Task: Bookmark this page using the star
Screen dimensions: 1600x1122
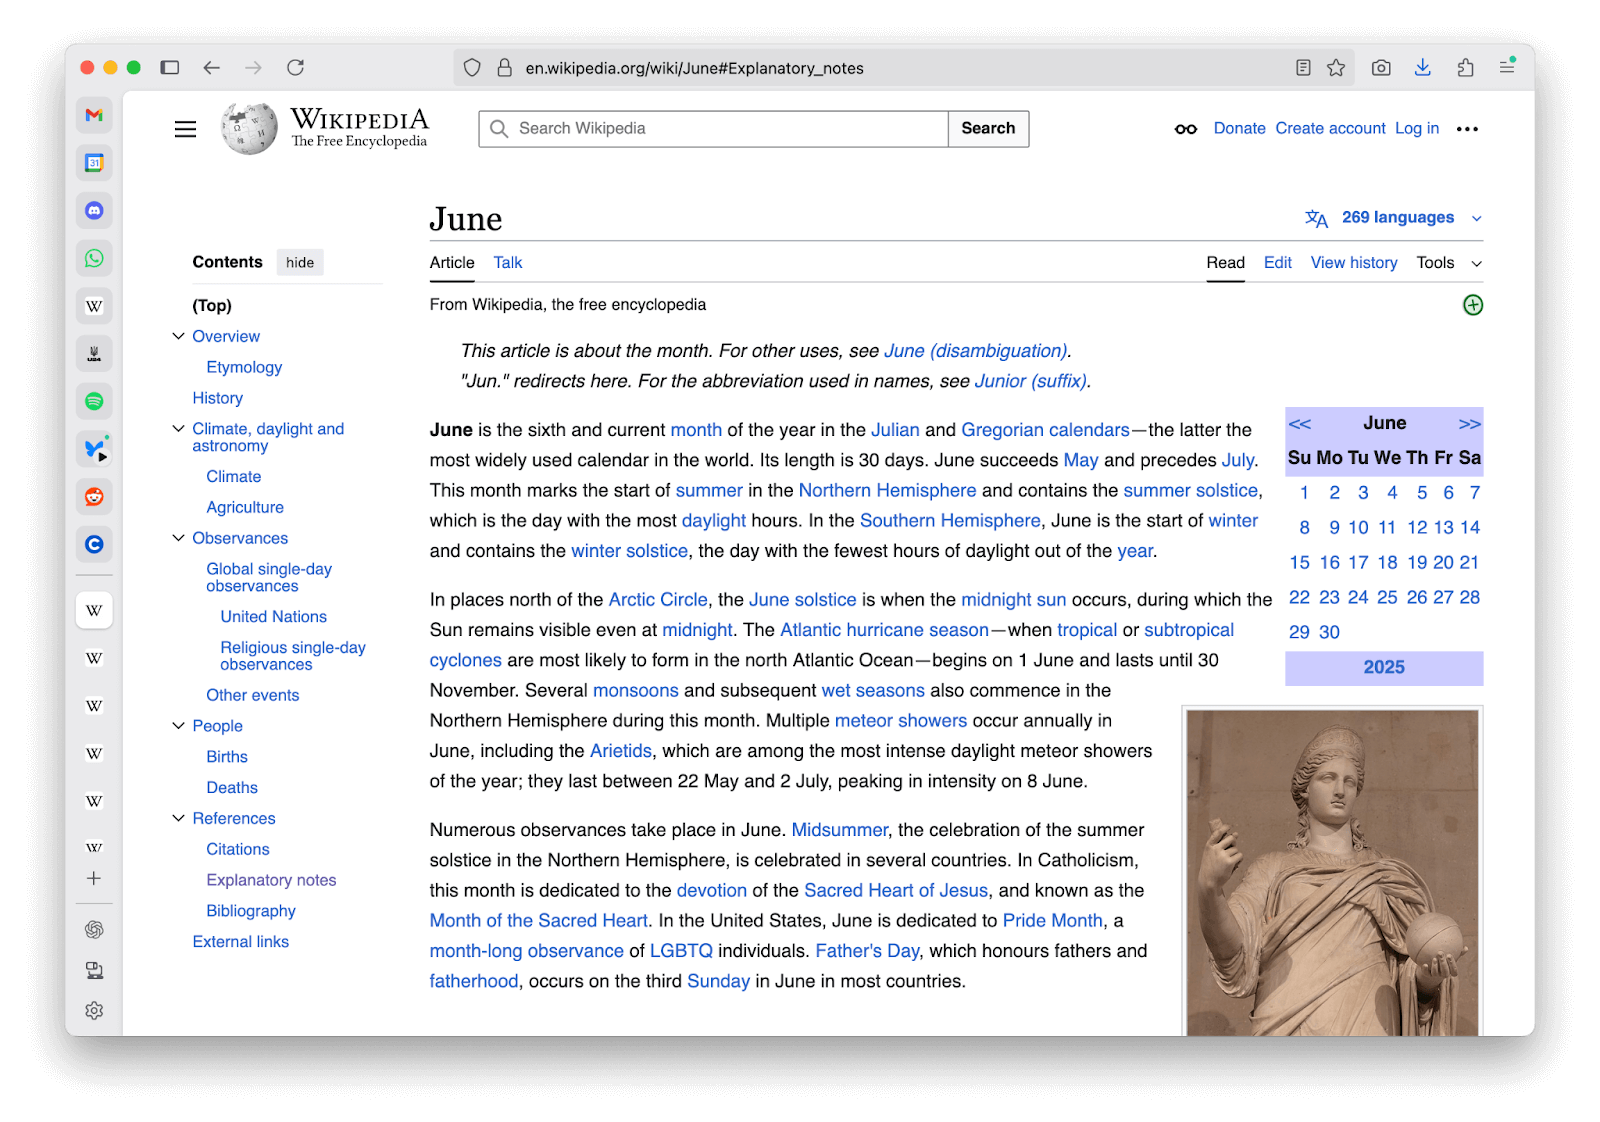Action: click(x=1337, y=67)
